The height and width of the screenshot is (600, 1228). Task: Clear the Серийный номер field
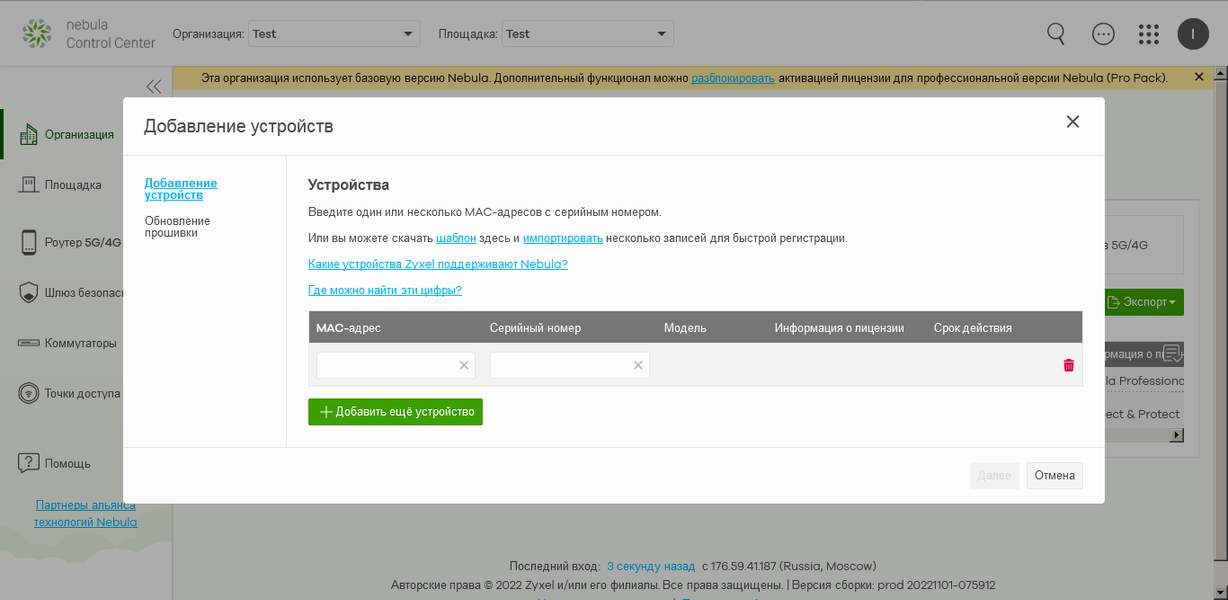click(x=638, y=365)
